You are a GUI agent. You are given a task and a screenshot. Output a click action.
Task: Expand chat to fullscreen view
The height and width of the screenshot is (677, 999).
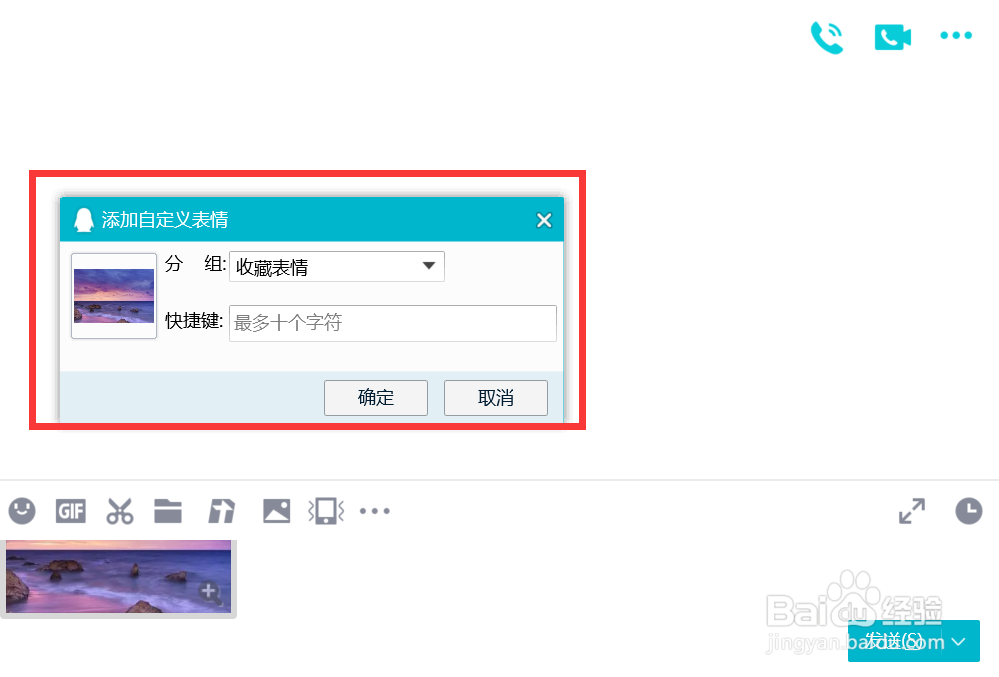pyautogui.click(x=912, y=511)
